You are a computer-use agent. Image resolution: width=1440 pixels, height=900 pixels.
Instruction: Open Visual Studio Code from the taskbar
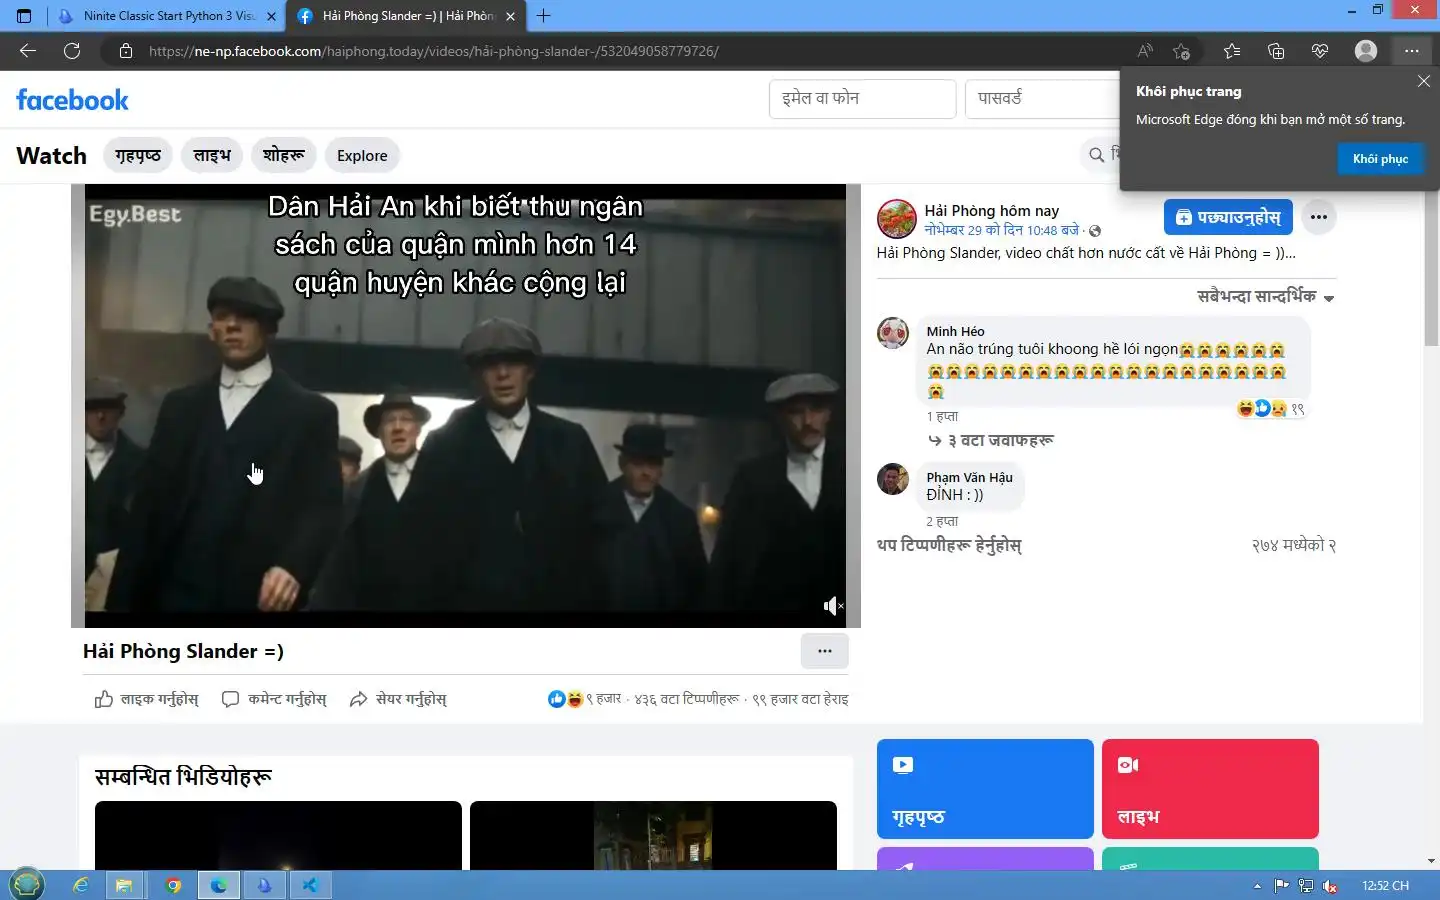pyautogui.click(x=310, y=885)
